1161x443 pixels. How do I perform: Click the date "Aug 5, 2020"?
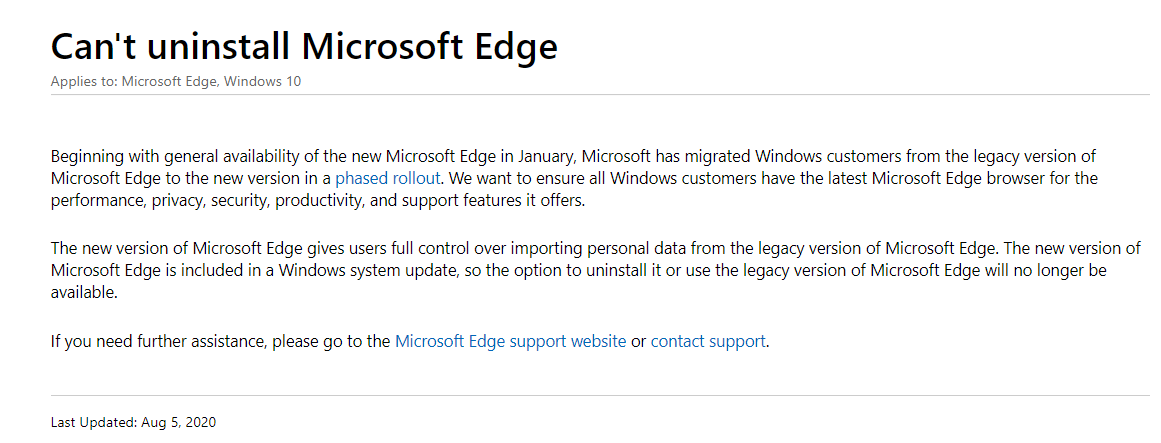(x=178, y=423)
